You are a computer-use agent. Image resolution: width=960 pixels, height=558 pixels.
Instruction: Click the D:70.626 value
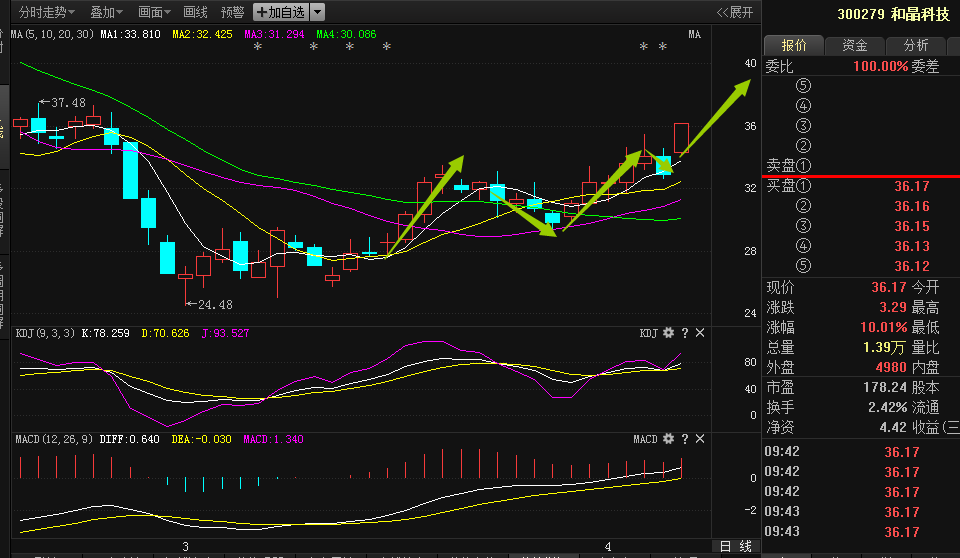pos(165,333)
